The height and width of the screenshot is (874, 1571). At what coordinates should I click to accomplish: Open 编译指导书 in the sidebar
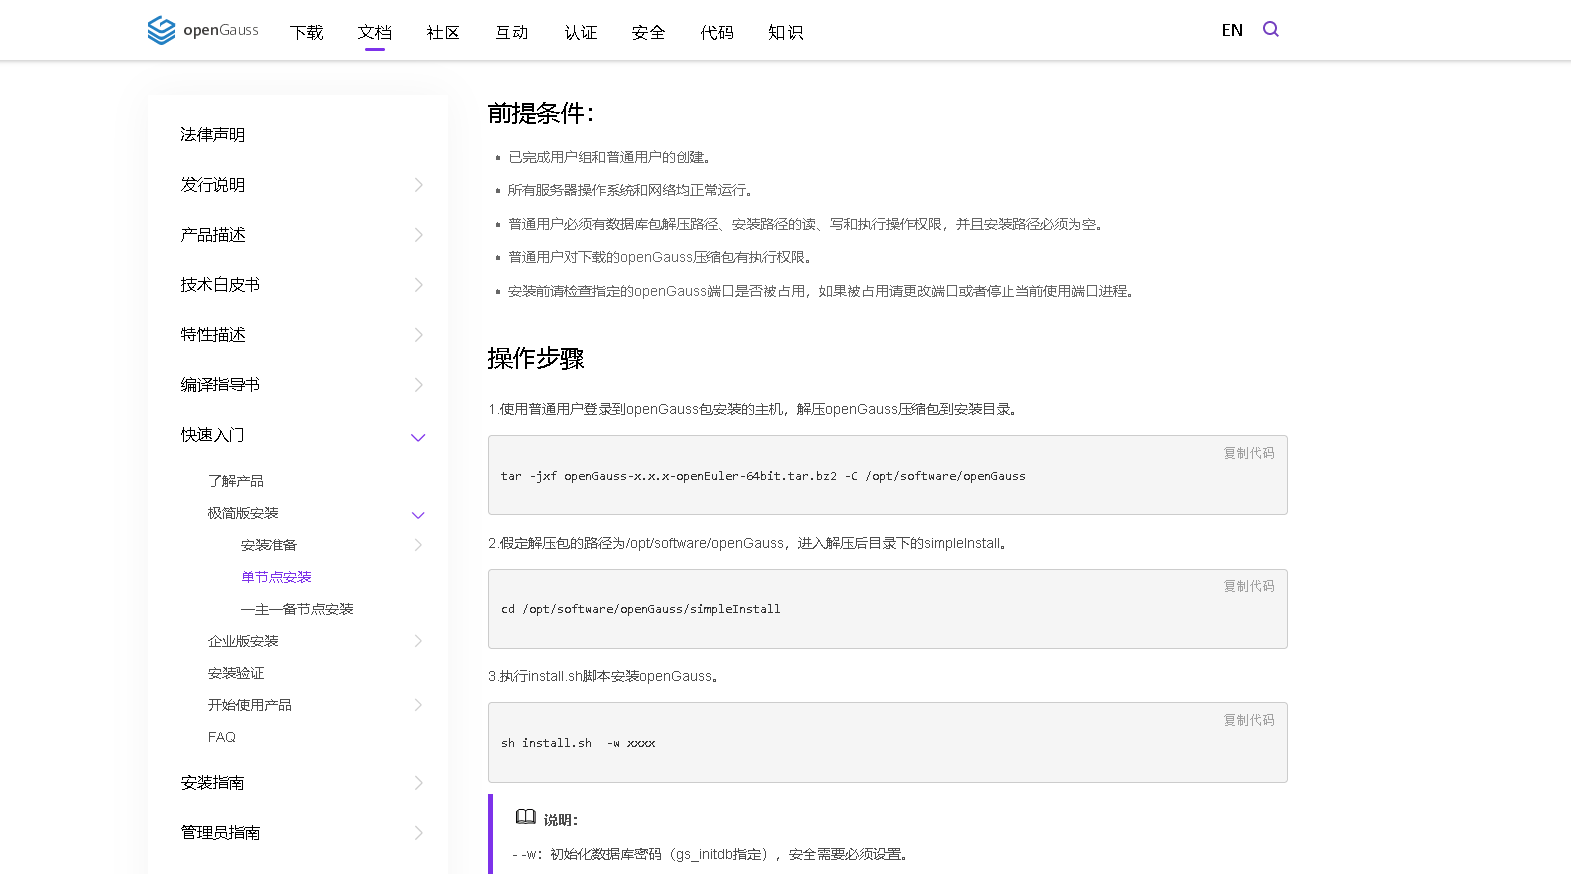click(220, 385)
